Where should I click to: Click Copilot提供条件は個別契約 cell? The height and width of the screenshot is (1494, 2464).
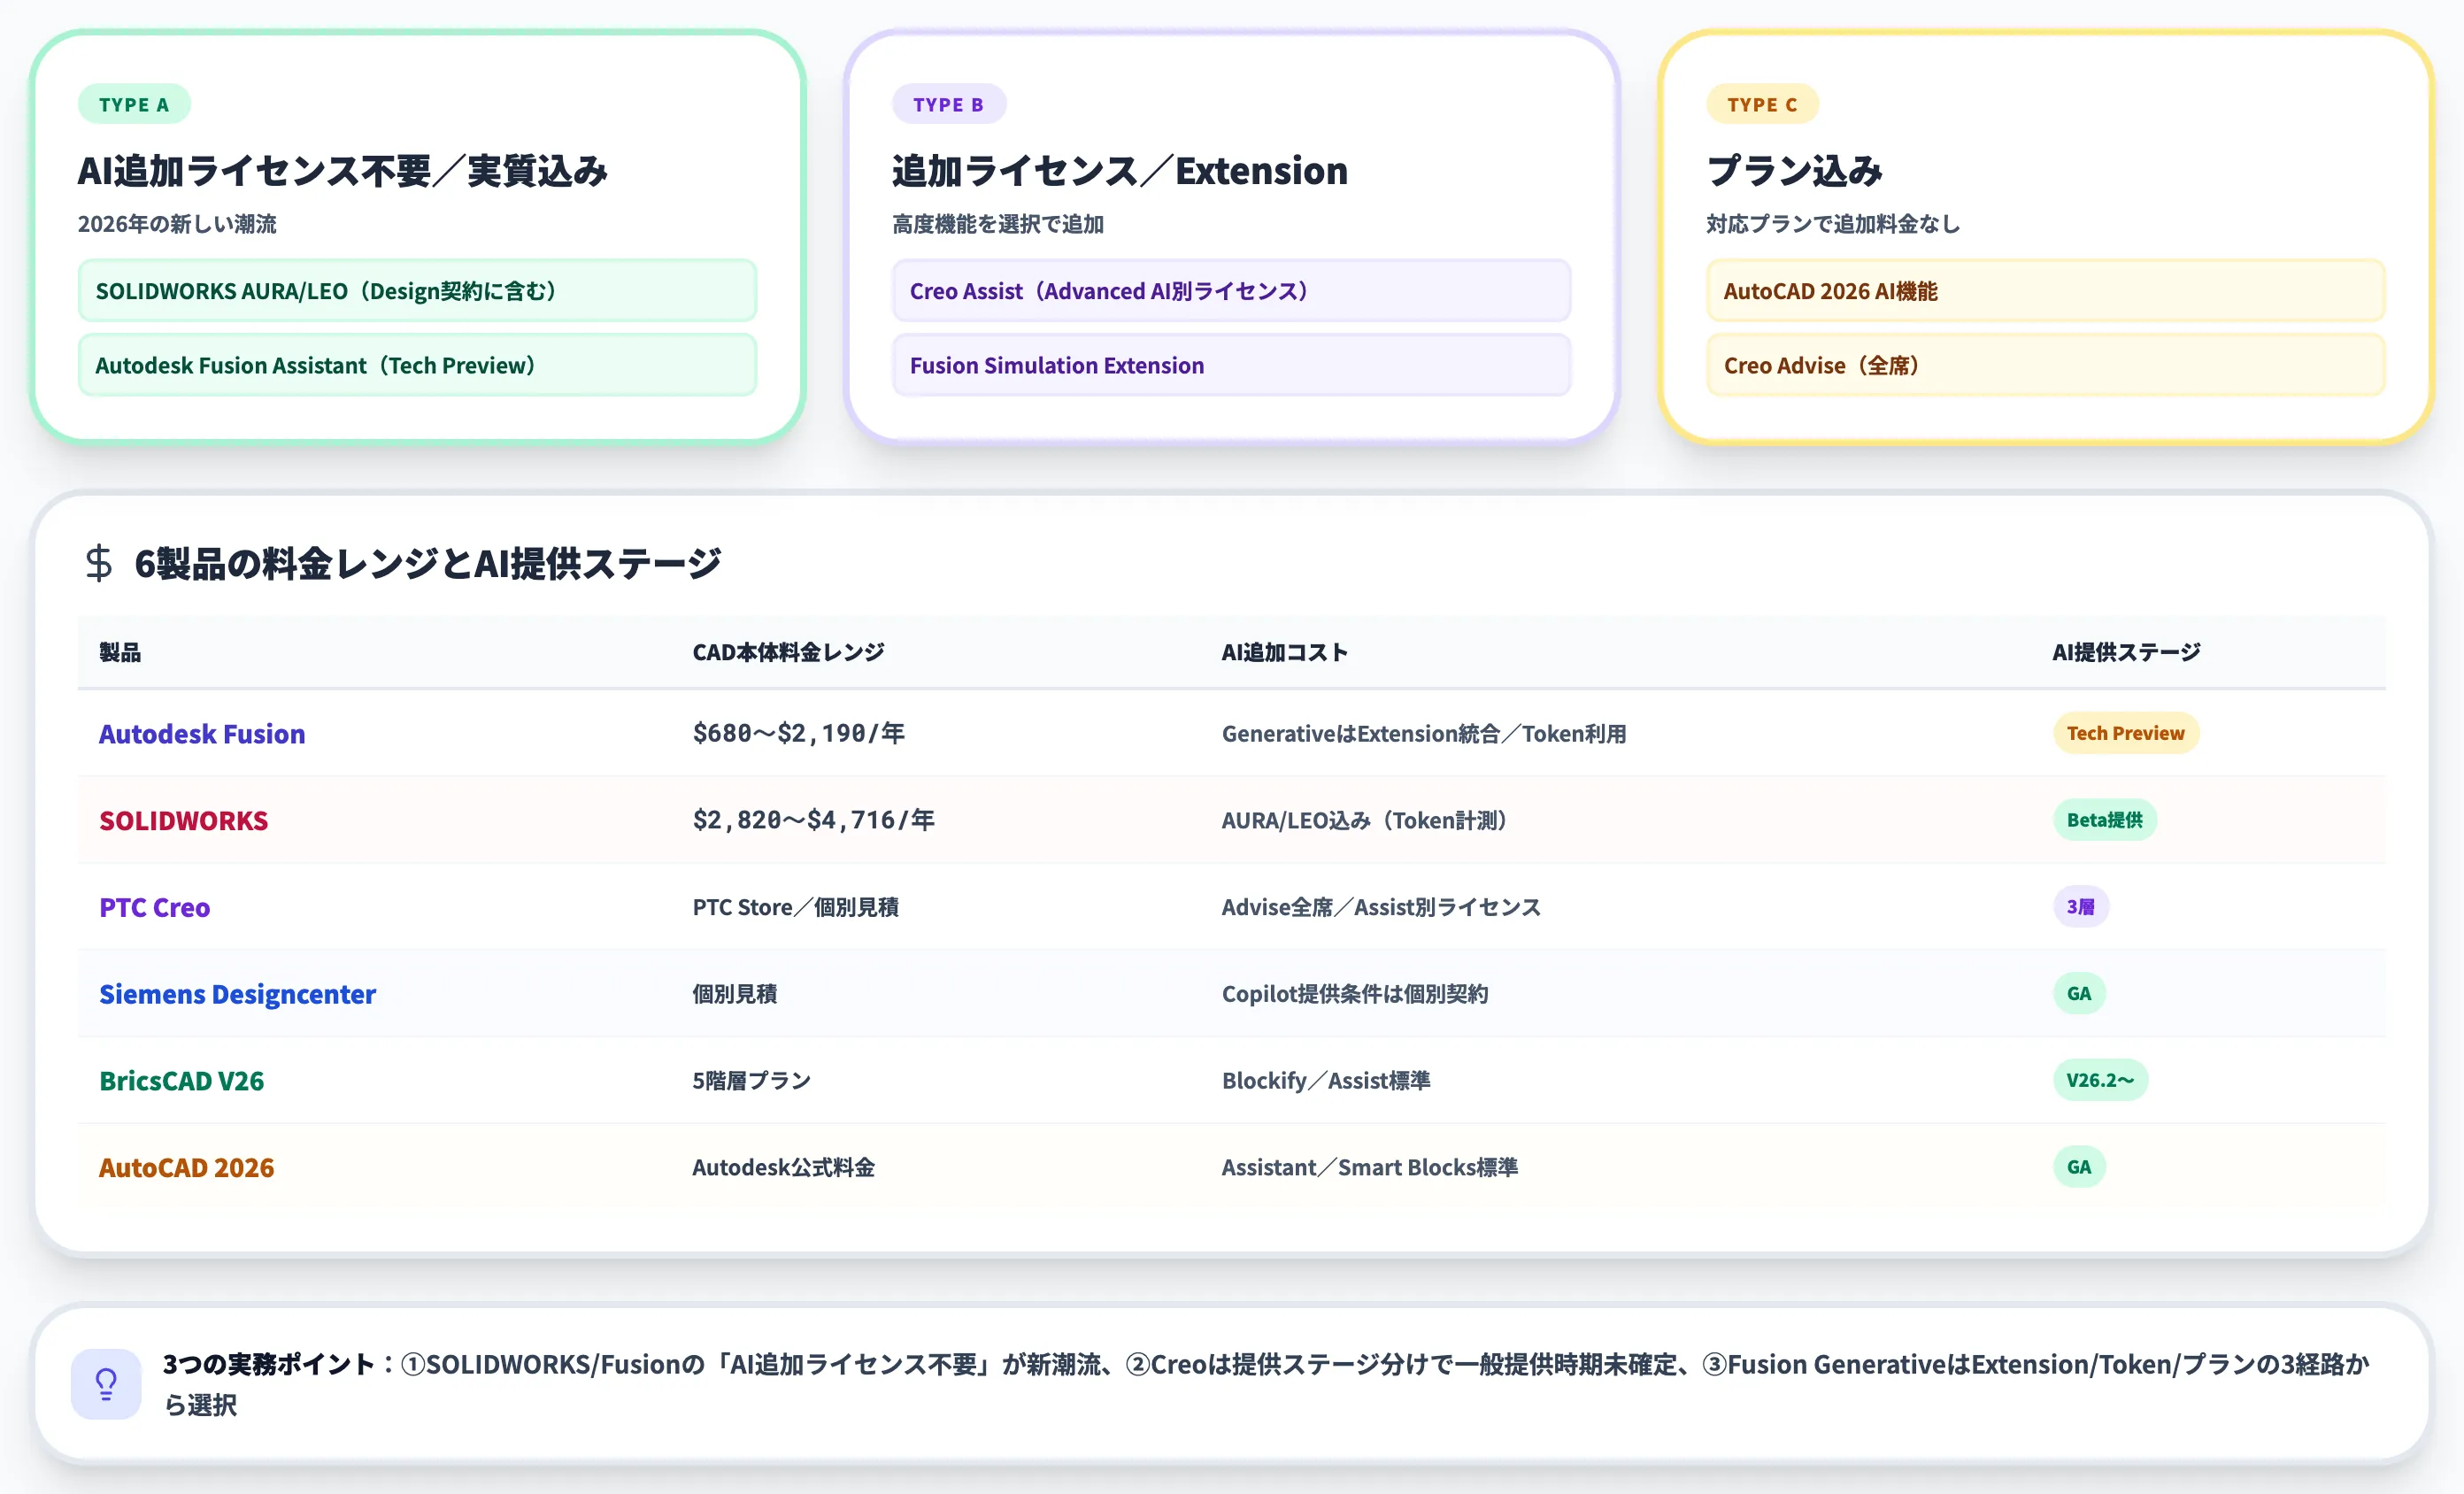click(1355, 994)
